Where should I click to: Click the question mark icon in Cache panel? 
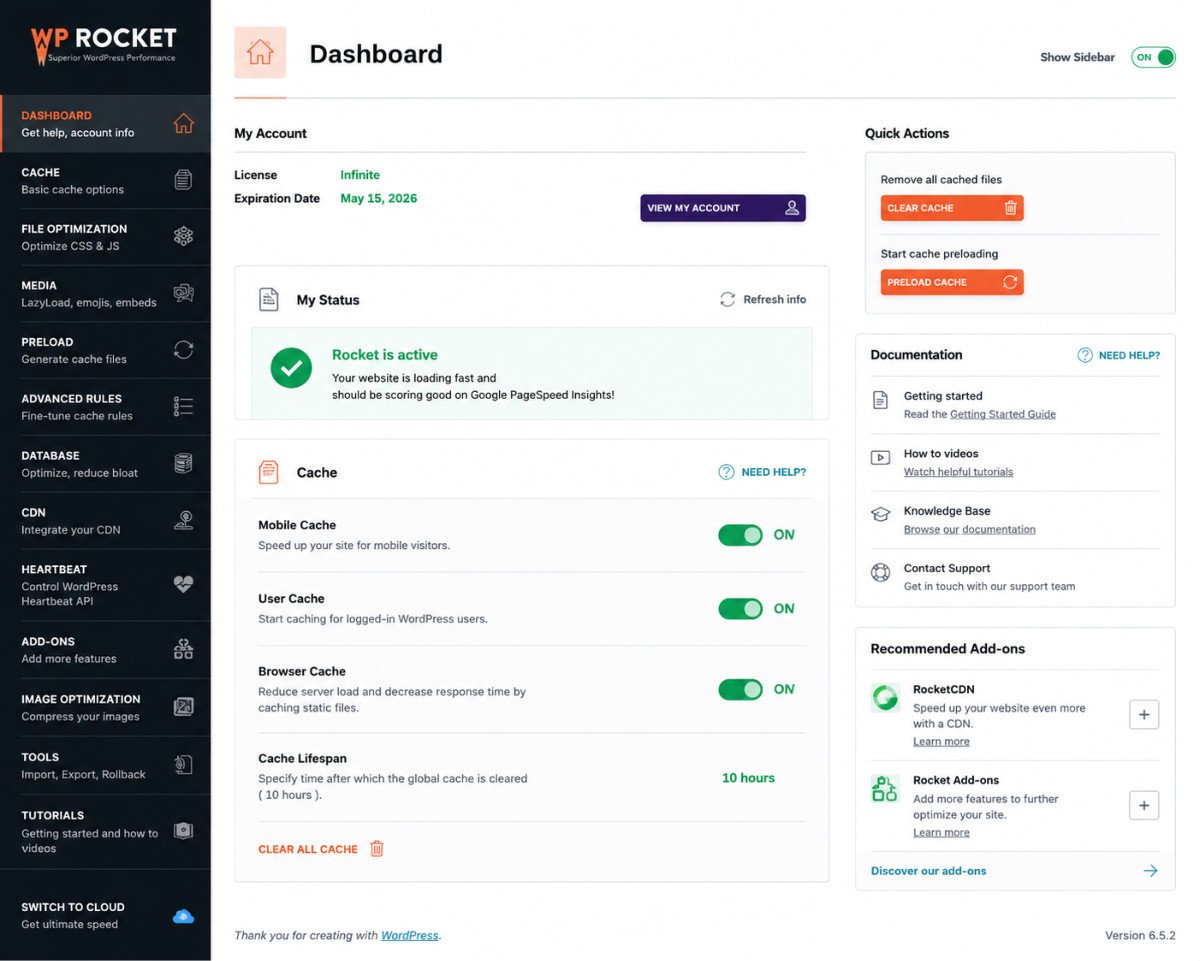[x=727, y=472]
